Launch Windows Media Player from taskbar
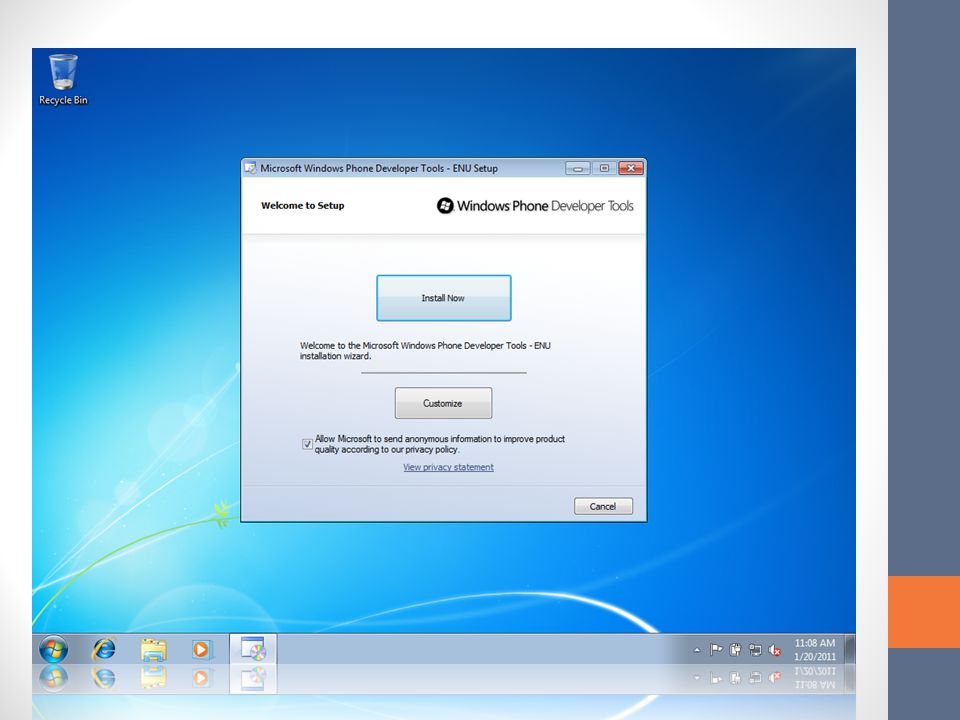960x720 pixels. click(201, 649)
